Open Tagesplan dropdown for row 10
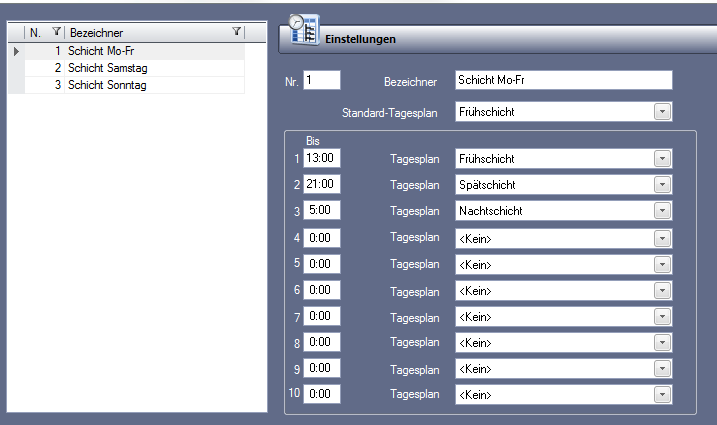The height and width of the screenshot is (425, 717). point(662,394)
